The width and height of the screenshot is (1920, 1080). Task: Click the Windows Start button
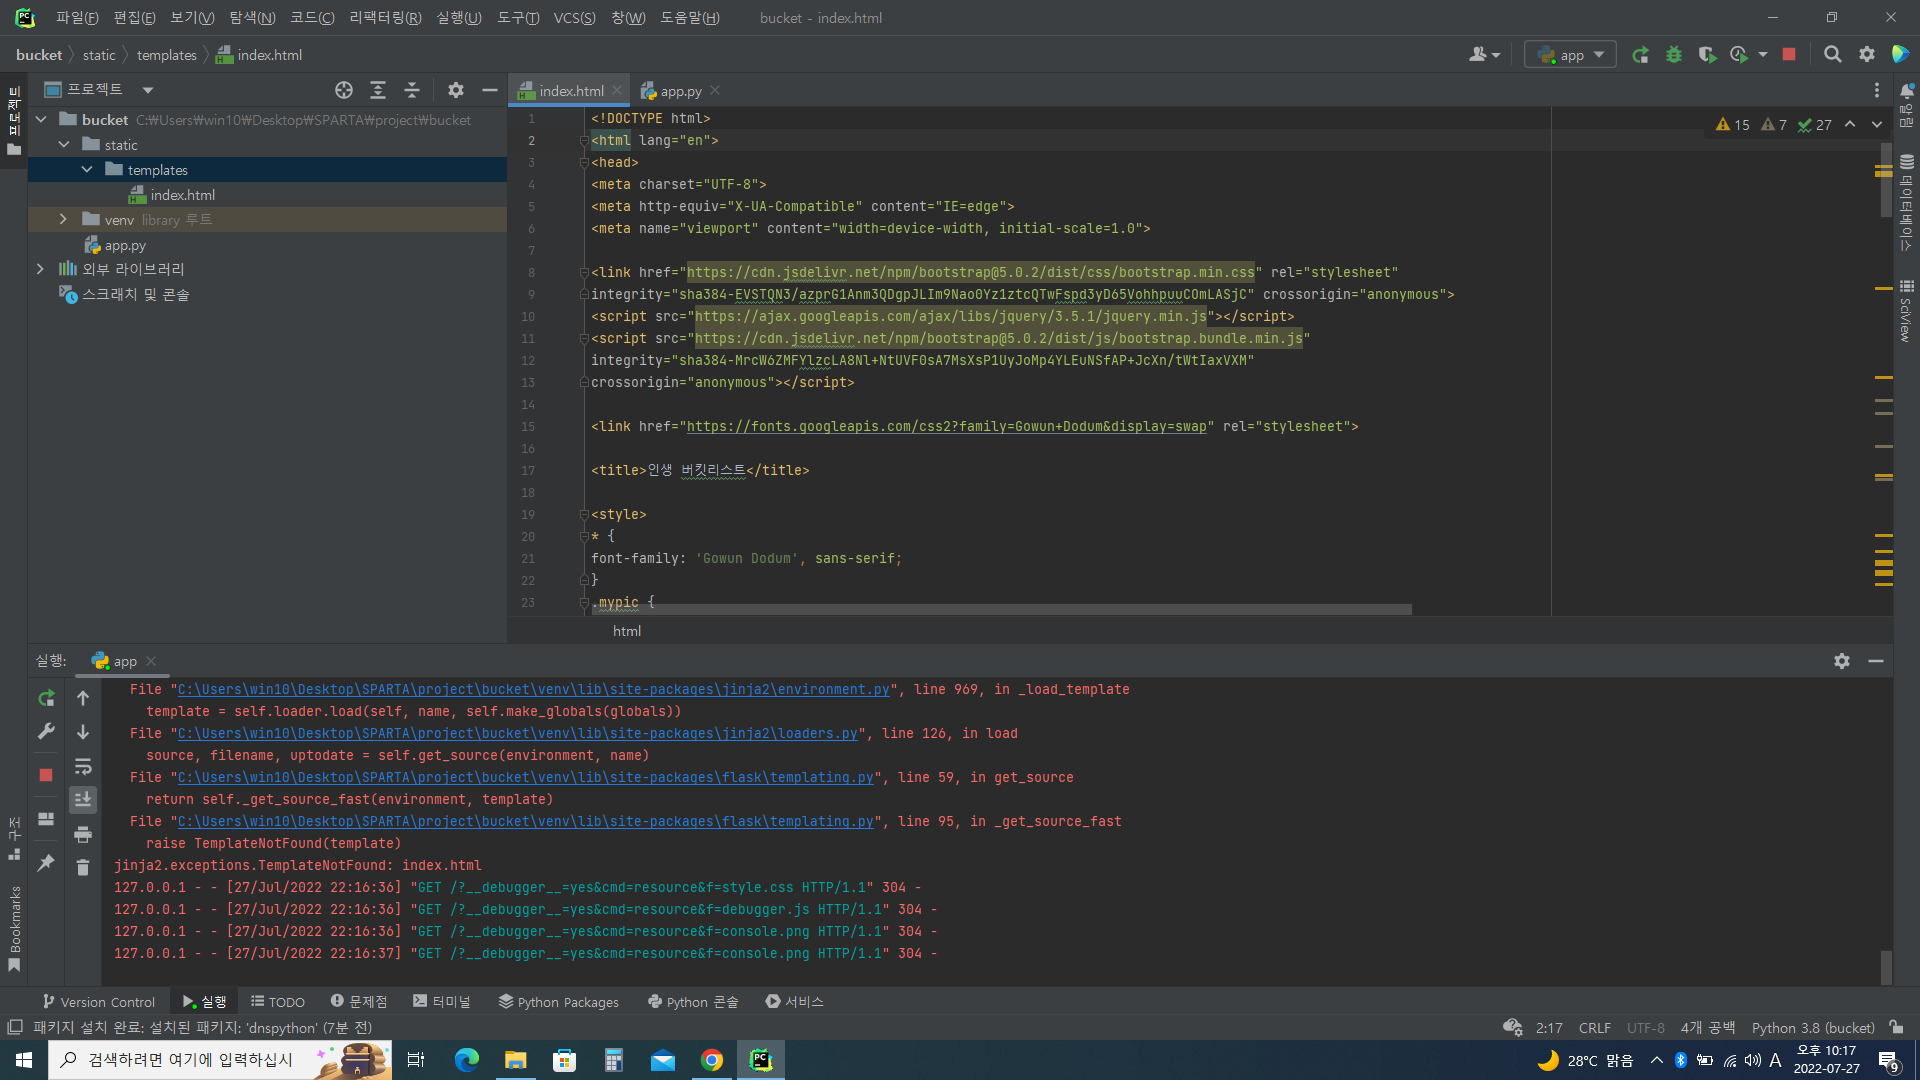click(24, 1060)
